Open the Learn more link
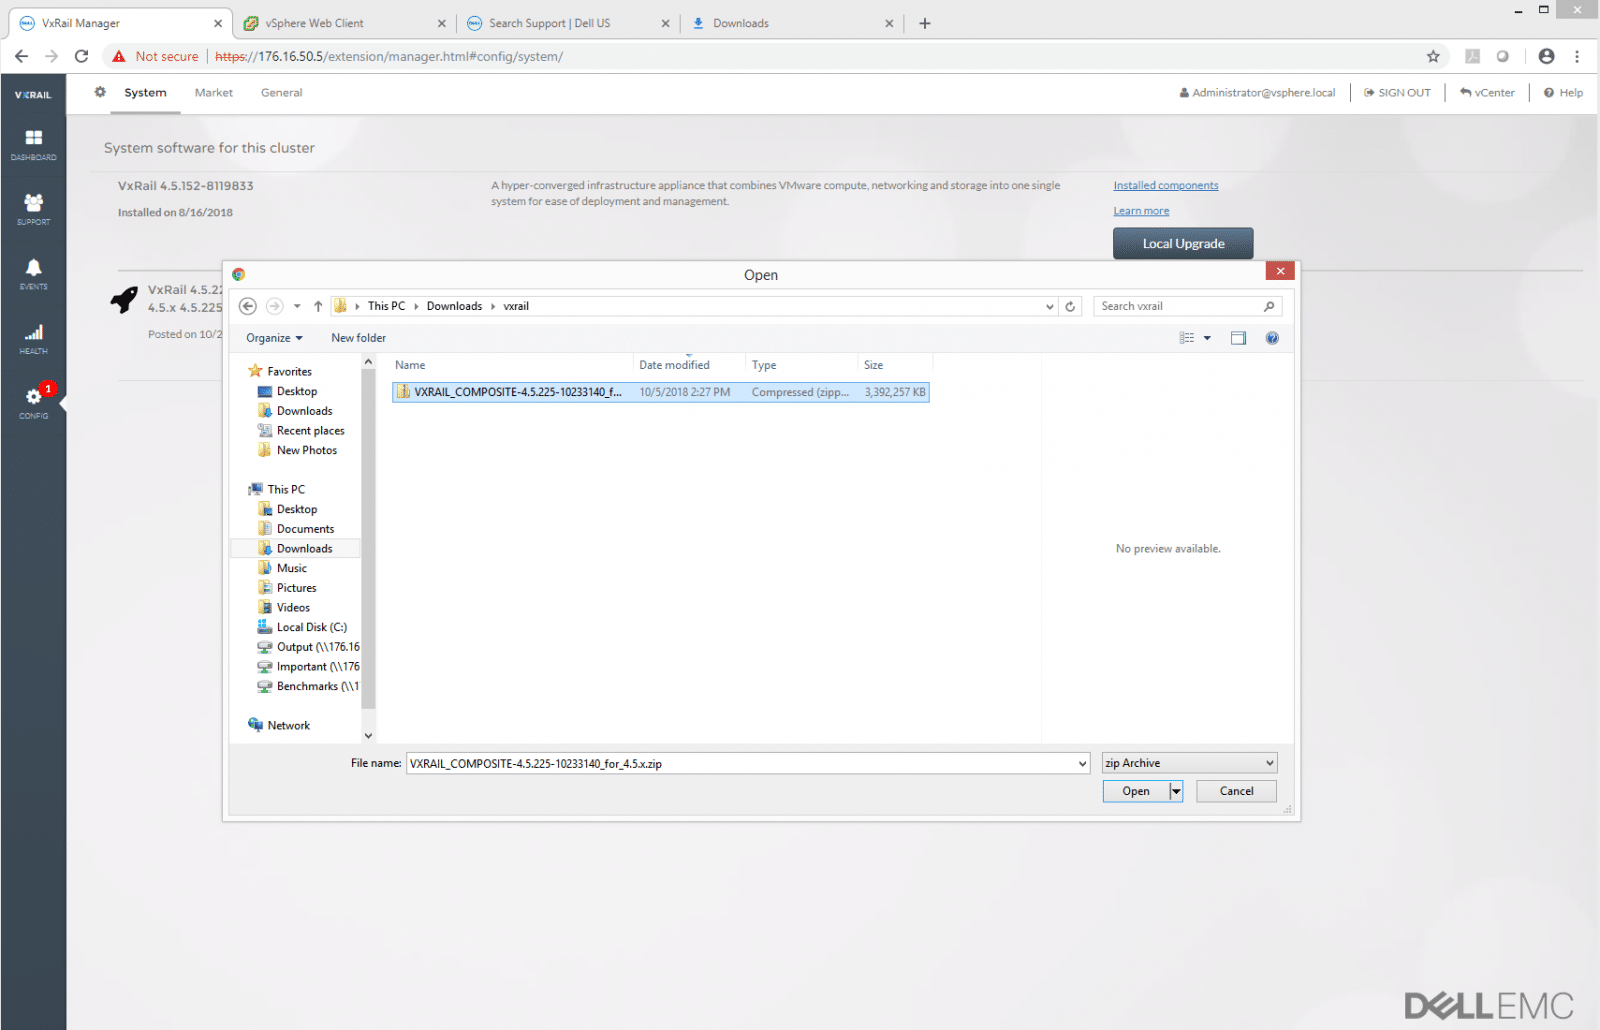The height and width of the screenshot is (1030, 1600). point(1141,211)
